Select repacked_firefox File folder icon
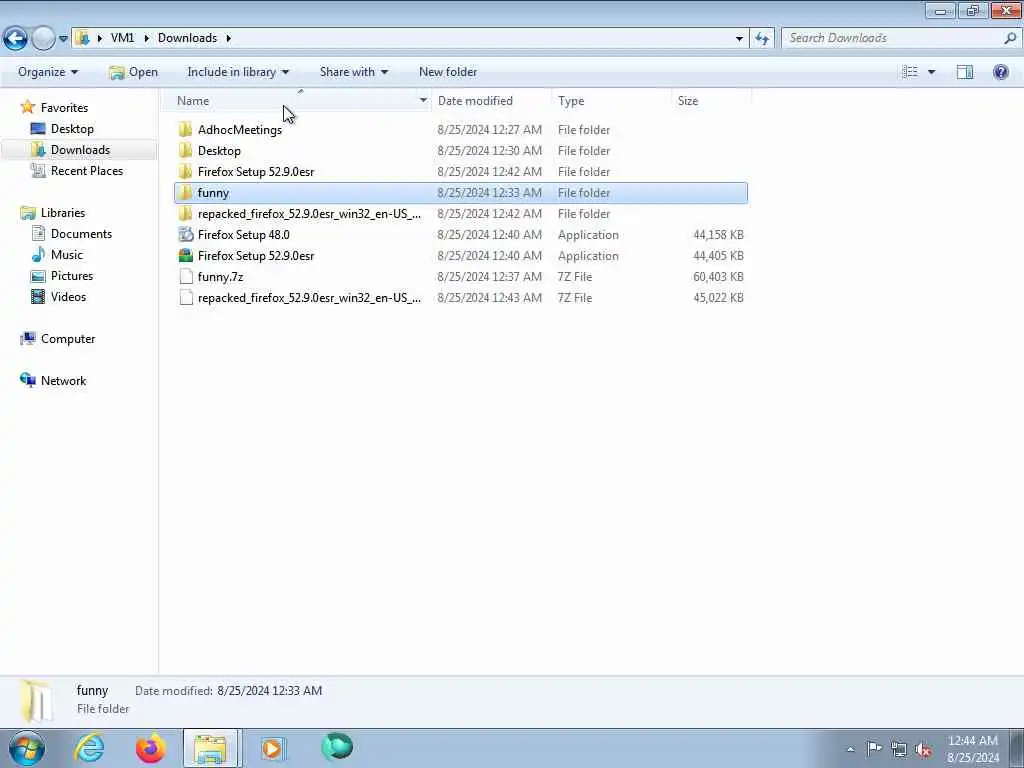This screenshot has width=1024, height=768. click(185, 214)
